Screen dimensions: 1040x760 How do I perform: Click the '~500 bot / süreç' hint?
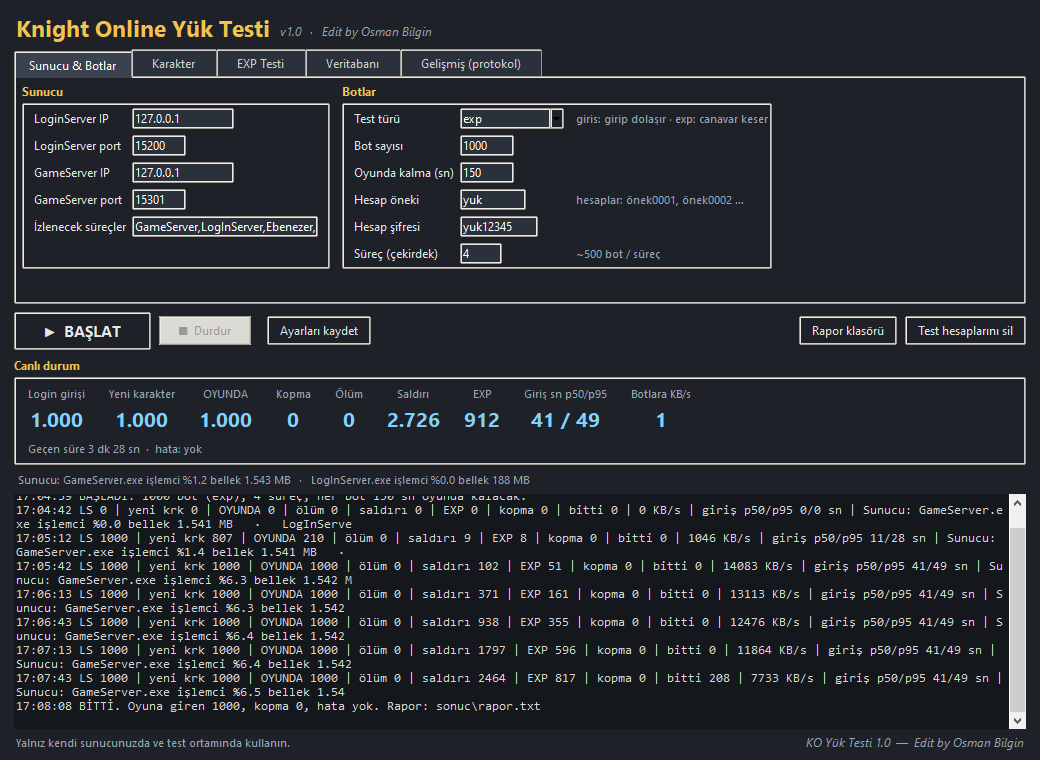[x=618, y=254]
